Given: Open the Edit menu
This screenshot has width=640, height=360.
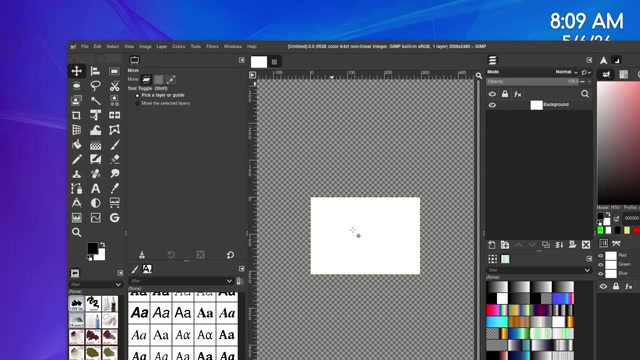Looking at the screenshot, I should coord(97,47).
